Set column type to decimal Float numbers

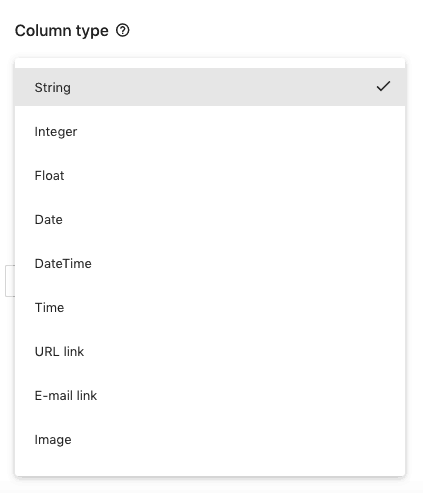click(x=210, y=175)
